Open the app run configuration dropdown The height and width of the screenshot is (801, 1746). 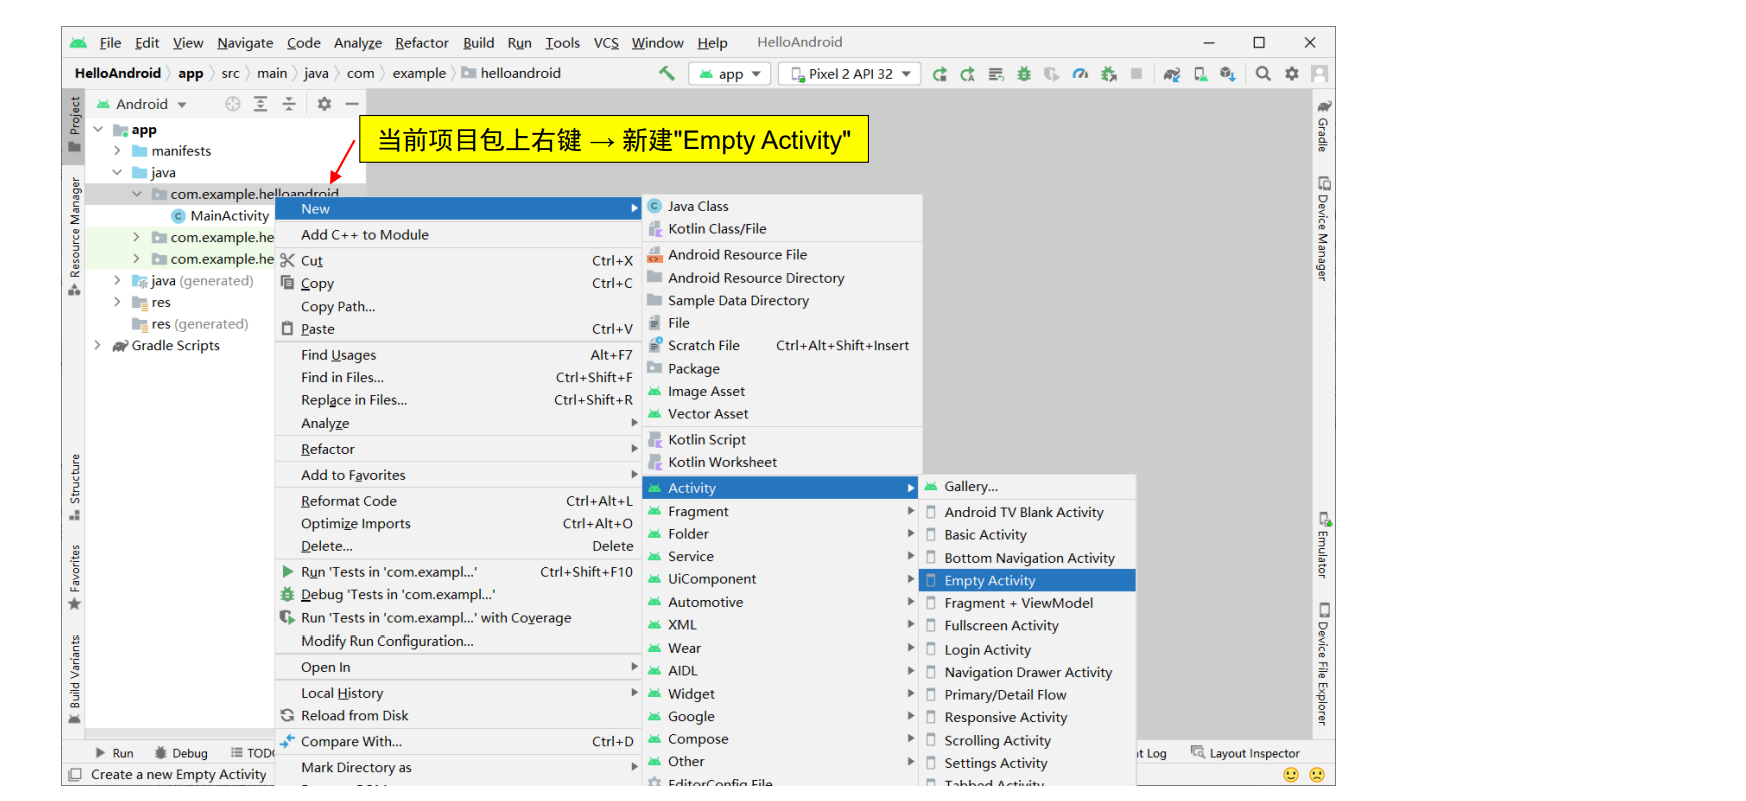(730, 74)
